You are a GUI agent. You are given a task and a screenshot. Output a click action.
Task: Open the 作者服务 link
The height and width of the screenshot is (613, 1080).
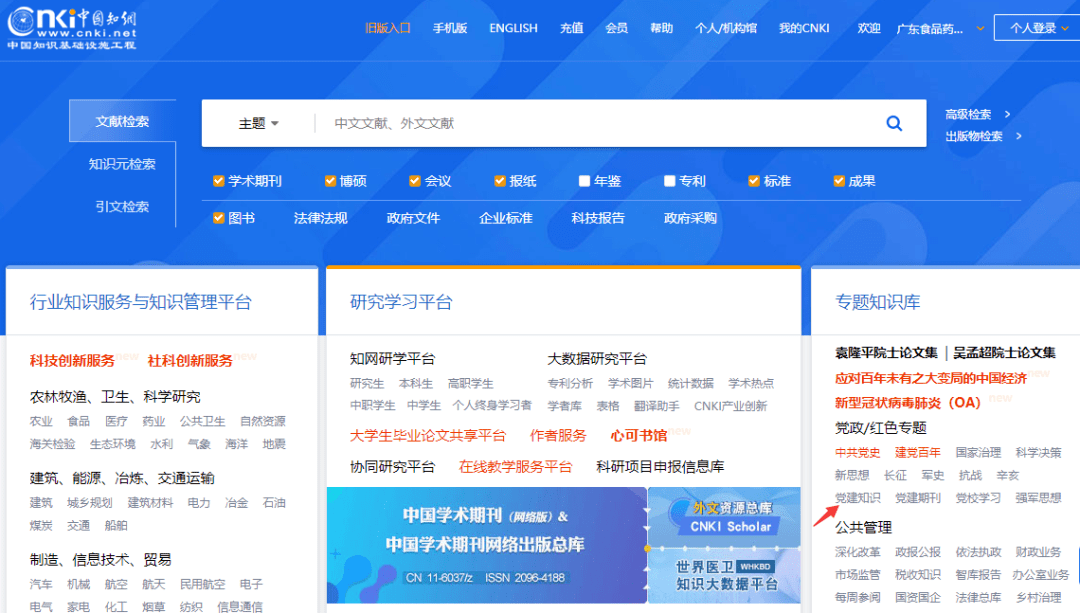pyautogui.click(x=558, y=435)
